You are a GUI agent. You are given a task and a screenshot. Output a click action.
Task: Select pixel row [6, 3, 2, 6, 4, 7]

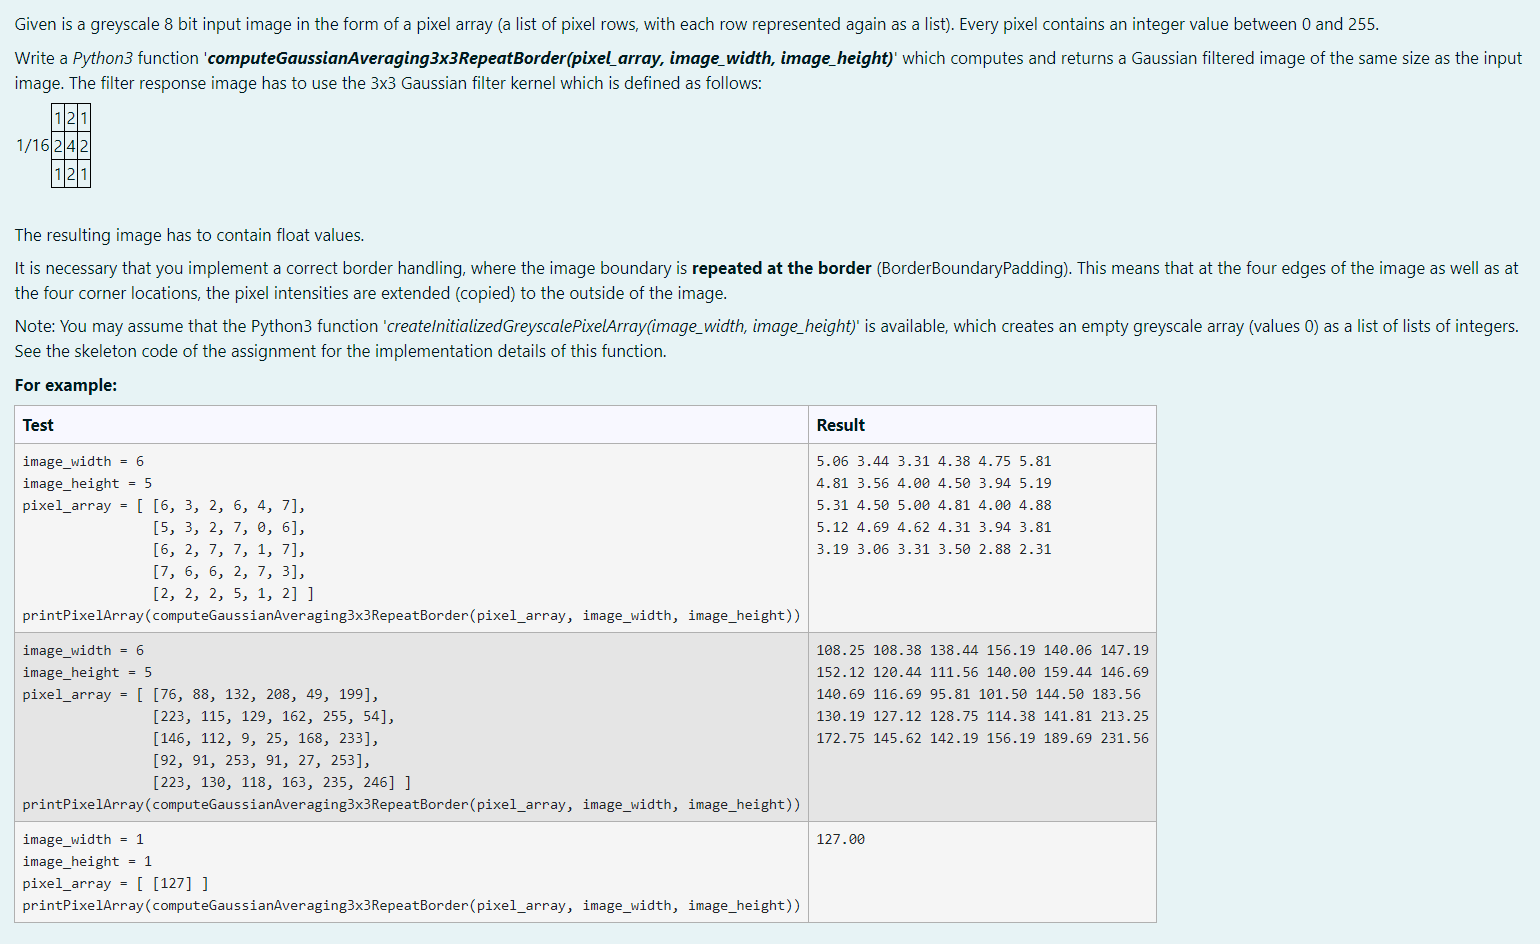(x=228, y=505)
